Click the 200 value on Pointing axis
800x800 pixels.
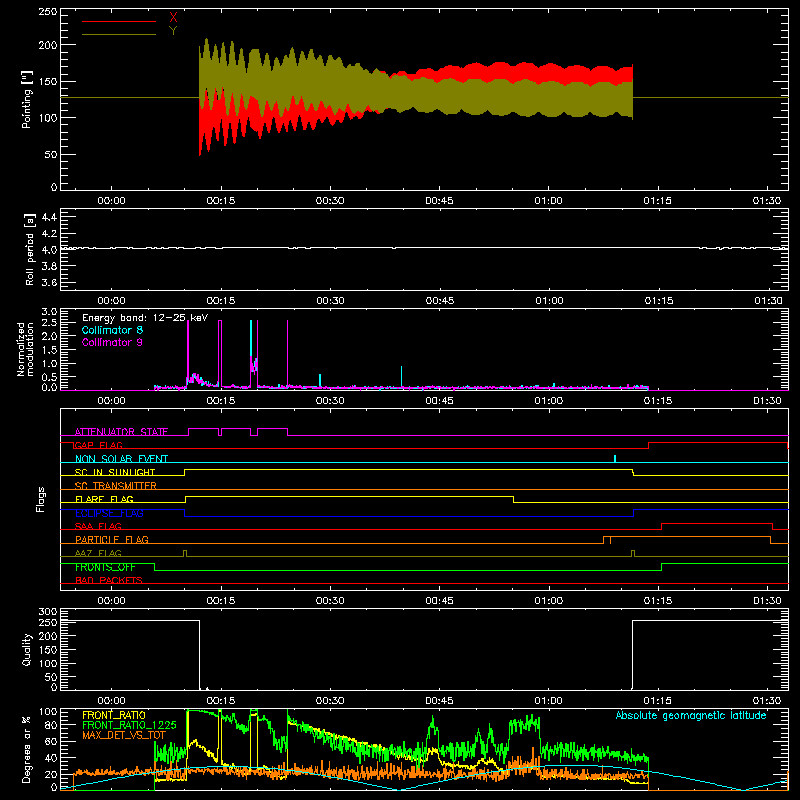(x=47, y=45)
